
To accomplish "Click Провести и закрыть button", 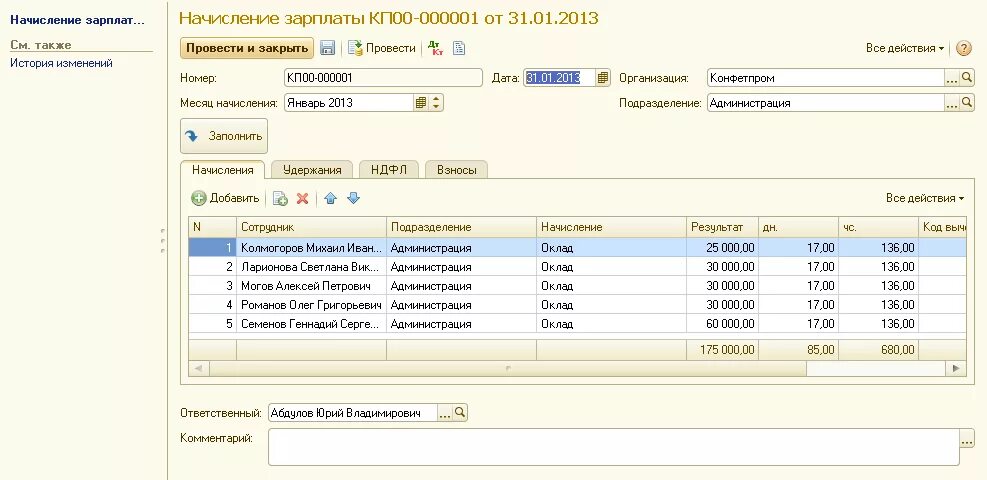I will 247,48.
